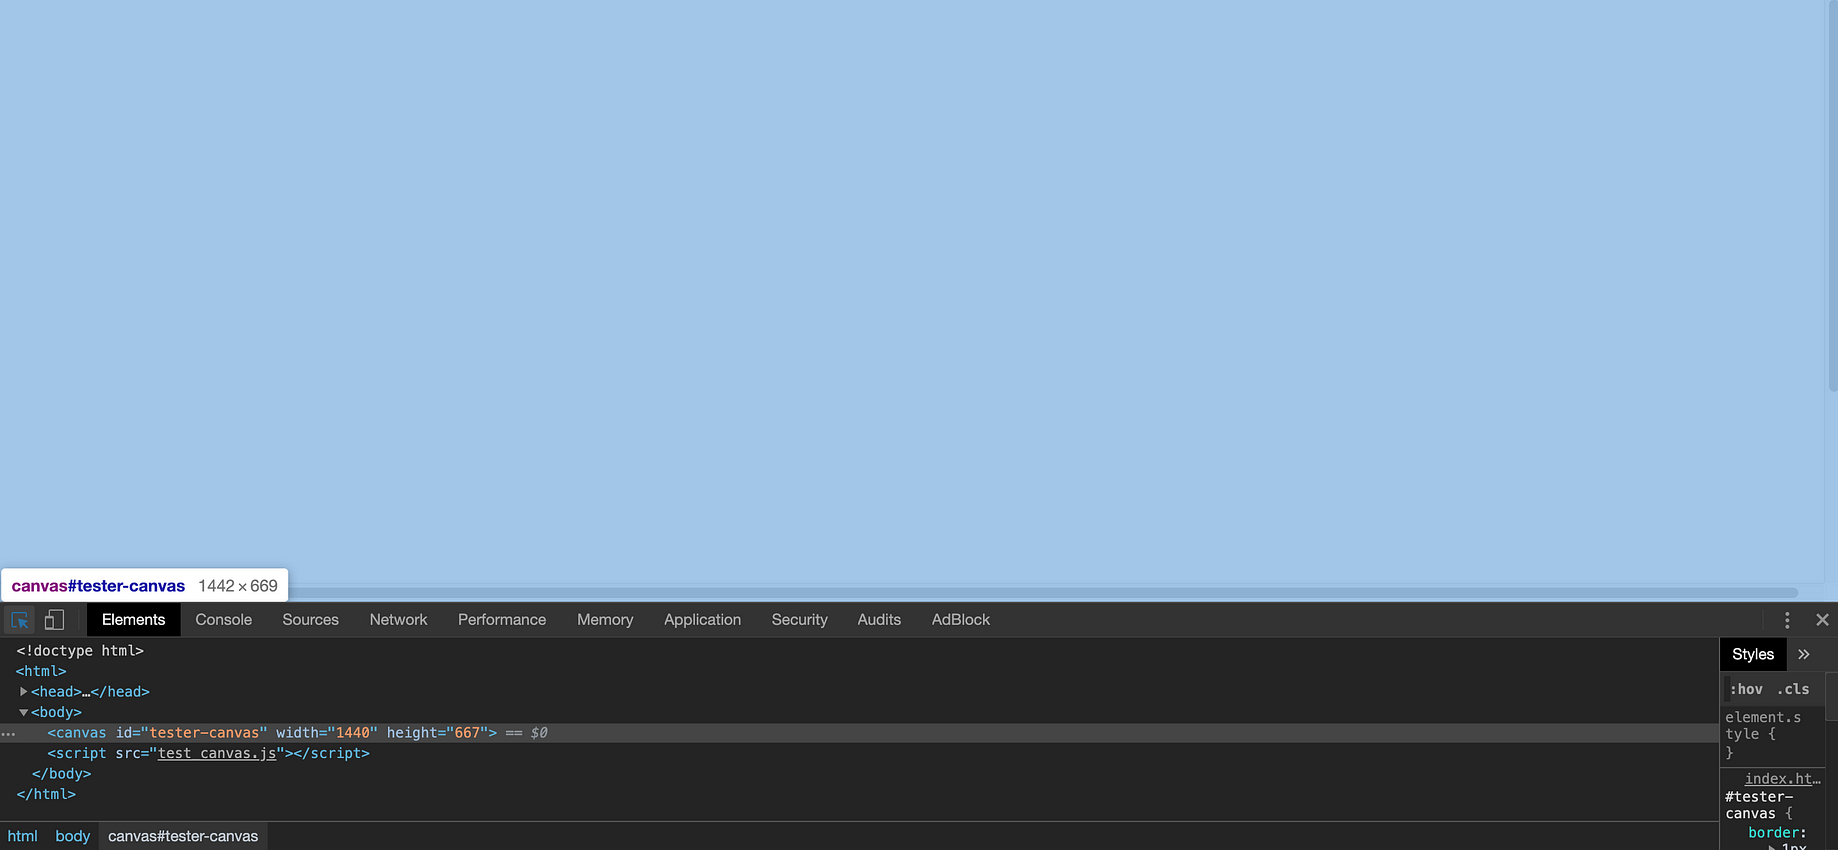The width and height of the screenshot is (1838, 850).
Task: Open the Sources tab
Action: coord(310,620)
